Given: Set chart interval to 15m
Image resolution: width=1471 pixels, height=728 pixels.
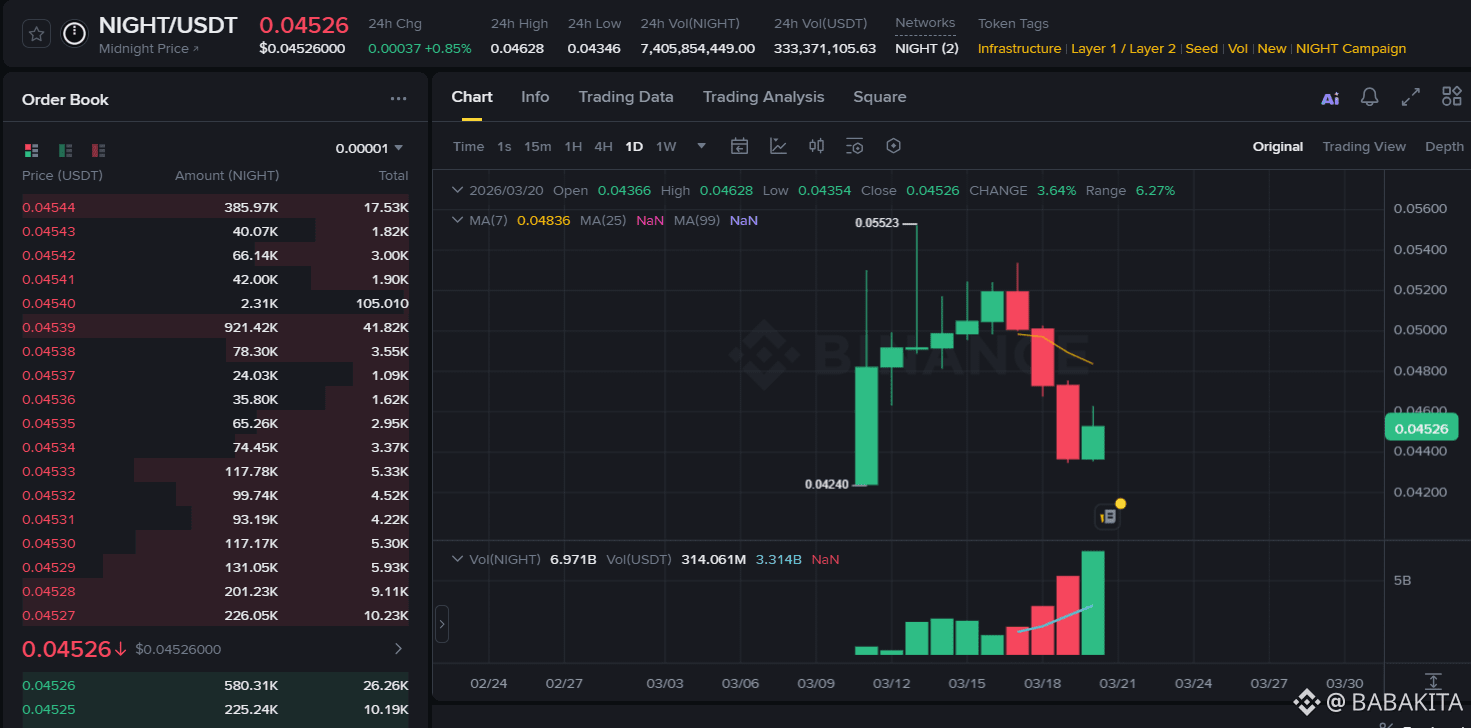Looking at the screenshot, I should pos(538,146).
